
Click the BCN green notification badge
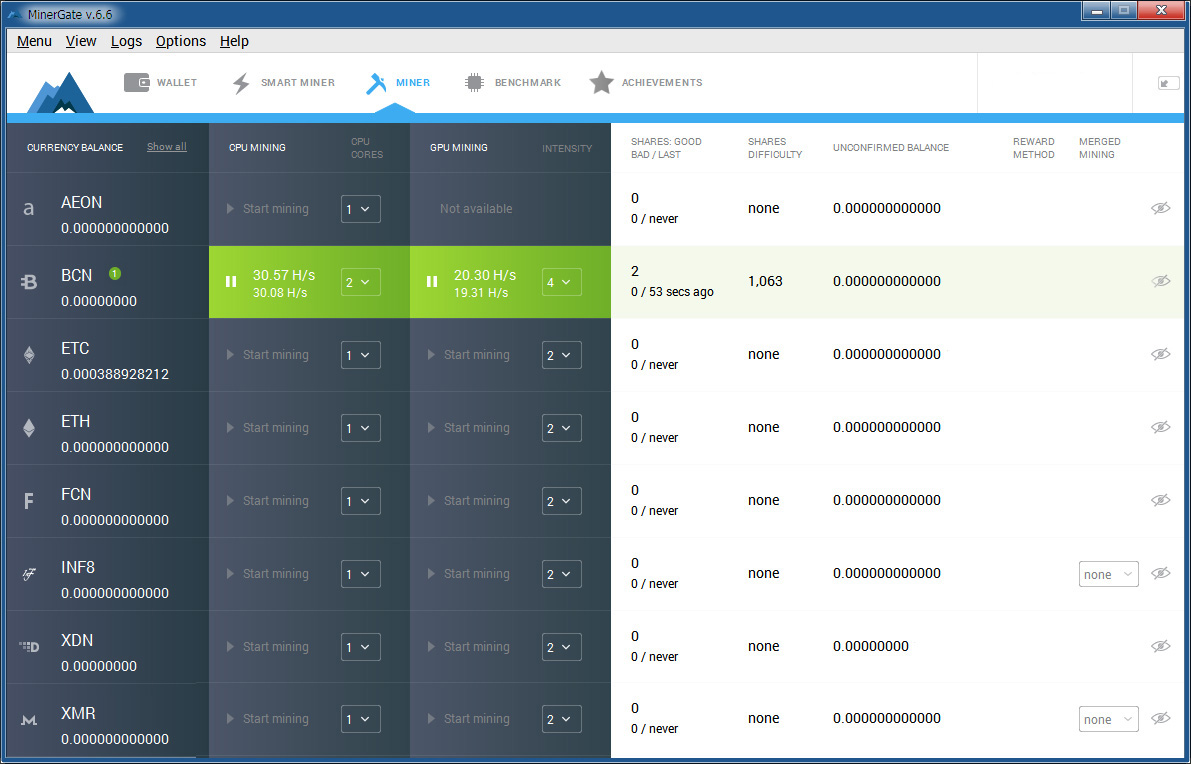[x=115, y=273]
